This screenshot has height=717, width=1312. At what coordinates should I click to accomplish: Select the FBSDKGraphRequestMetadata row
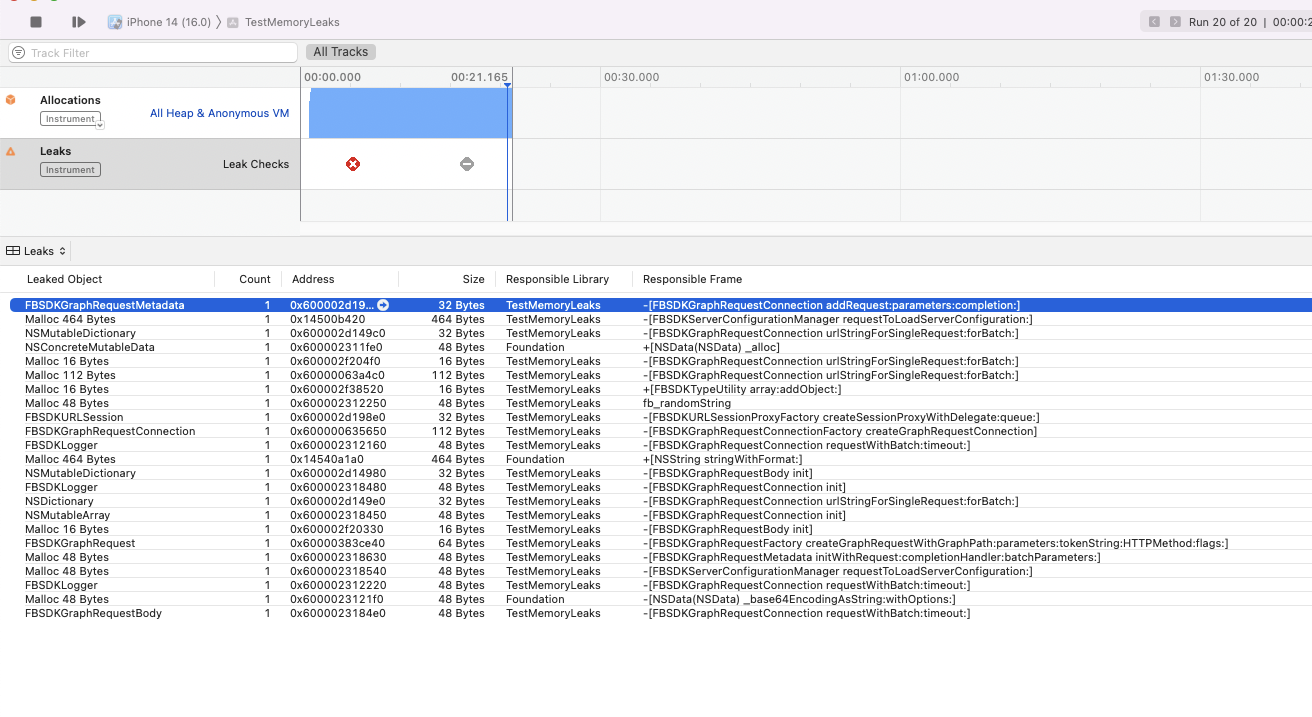coord(660,305)
